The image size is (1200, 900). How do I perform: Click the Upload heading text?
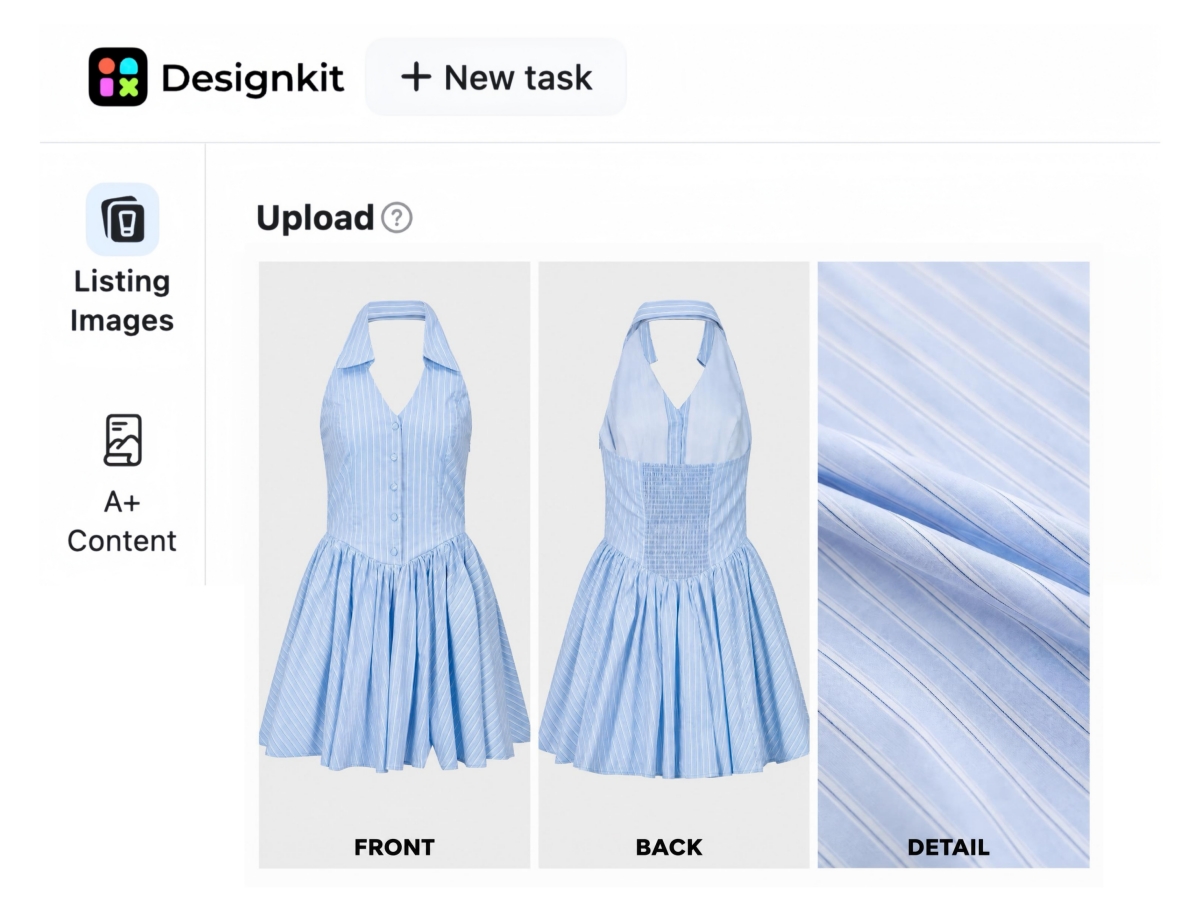pyautogui.click(x=315, y=217)
